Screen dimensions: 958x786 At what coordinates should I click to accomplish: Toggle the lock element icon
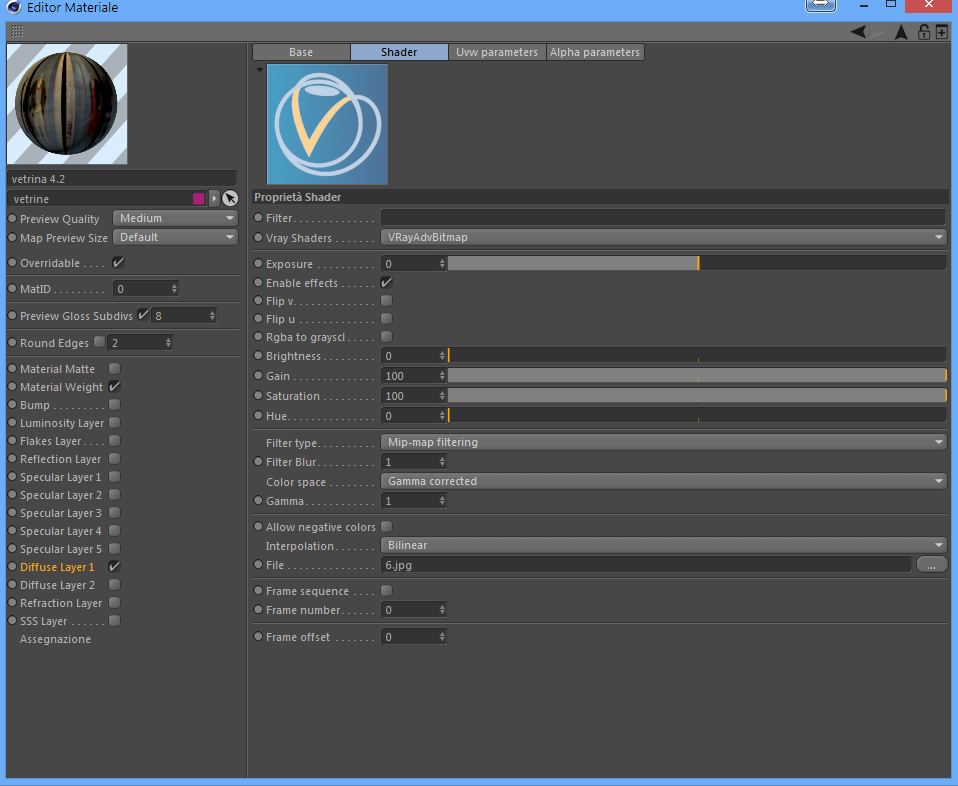(x=924, y=32)
